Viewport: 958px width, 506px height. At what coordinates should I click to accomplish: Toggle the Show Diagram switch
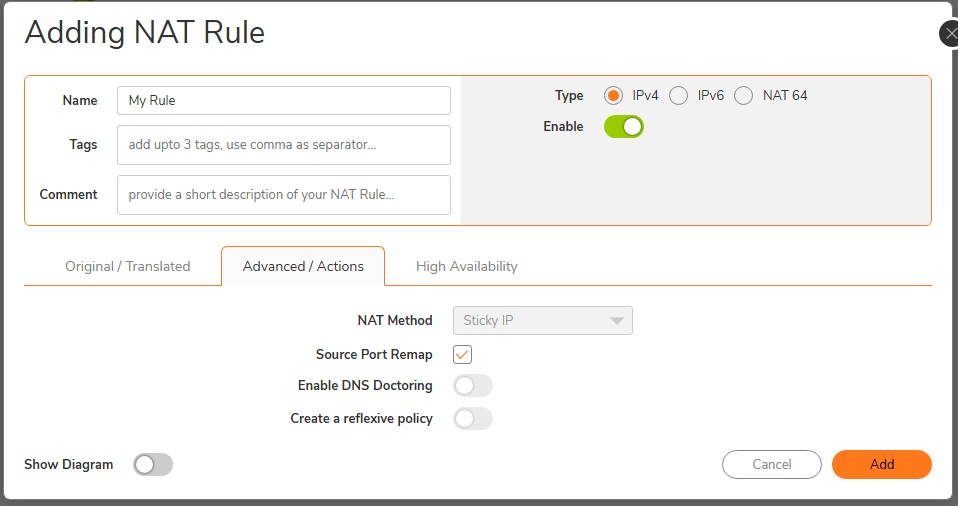tap(153, 465)
